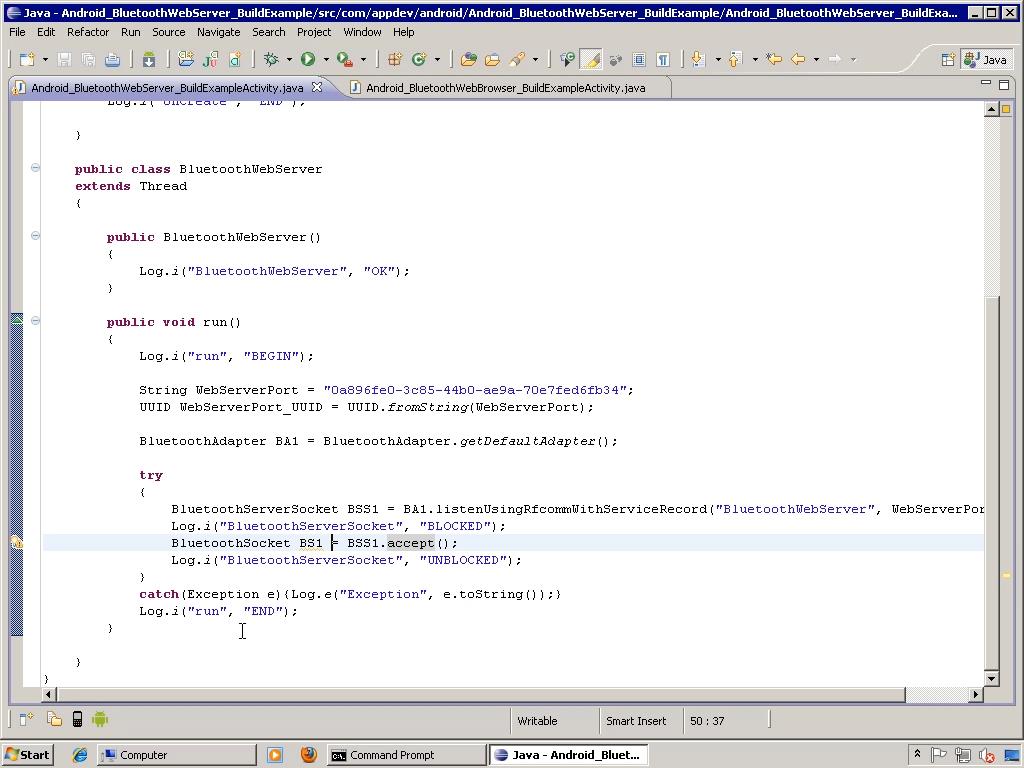Maximize the editor area

pyautogui.click(x=1004, y=85)
